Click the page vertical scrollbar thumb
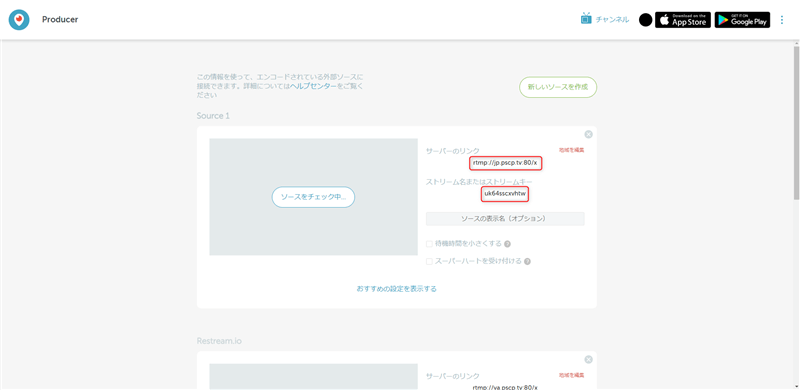Screen dimensions: 800x390 pos(796,123)
